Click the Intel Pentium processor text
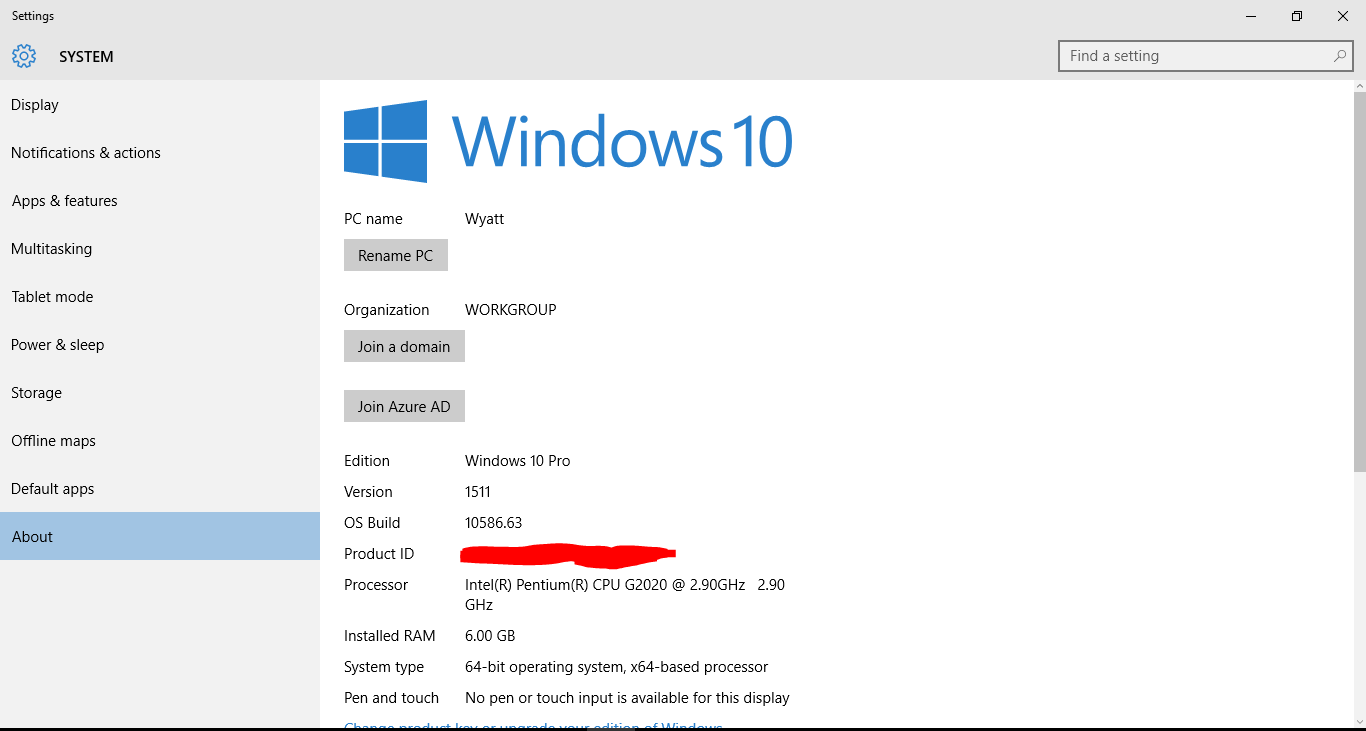The width and height of the screenshot is (1366, 731). coord(625,595)
